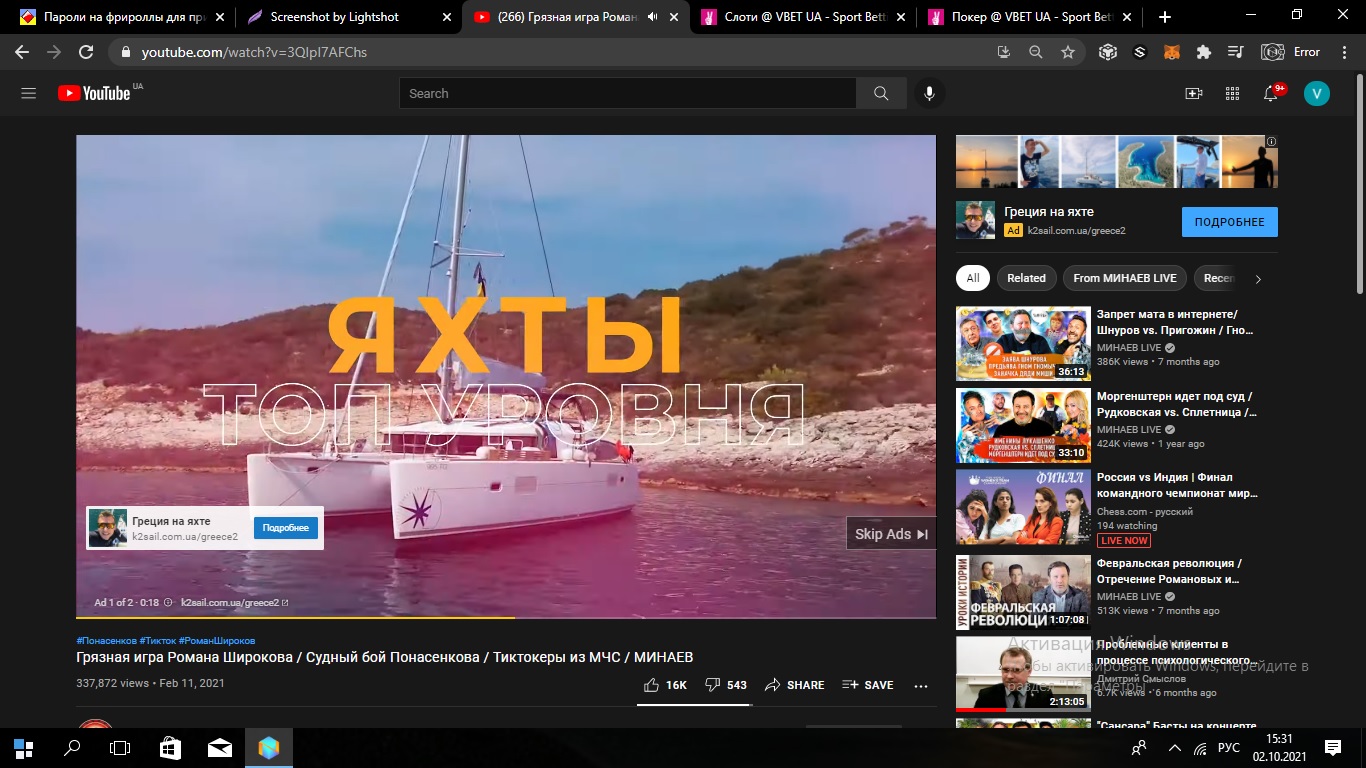1366x768 pixels.
Task: Open the account avatar V menu
Action: [1317, 93]
